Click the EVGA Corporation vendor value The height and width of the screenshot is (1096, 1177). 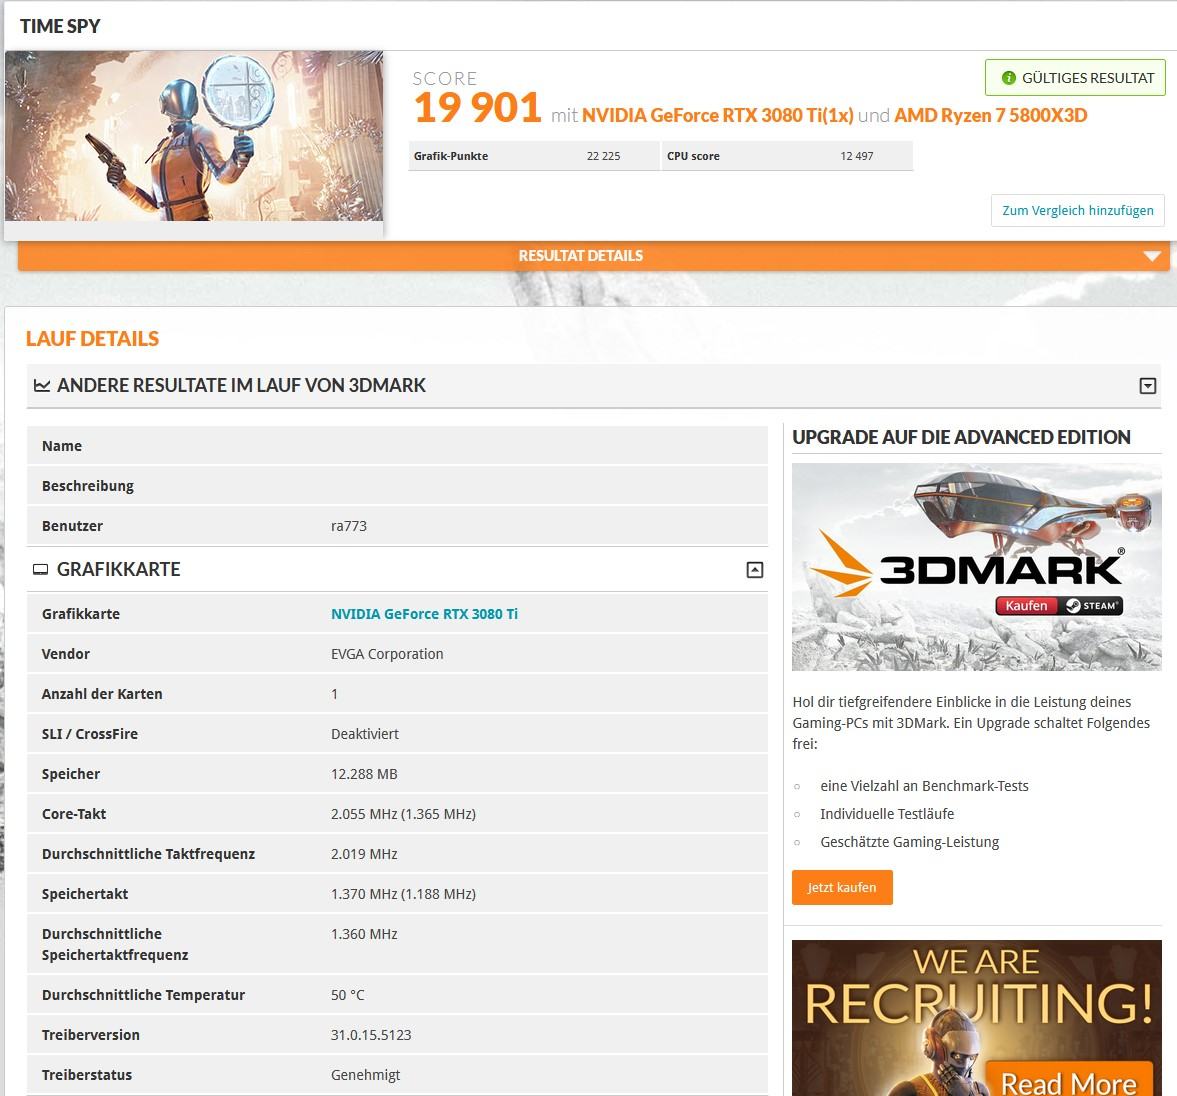[387, 654]
